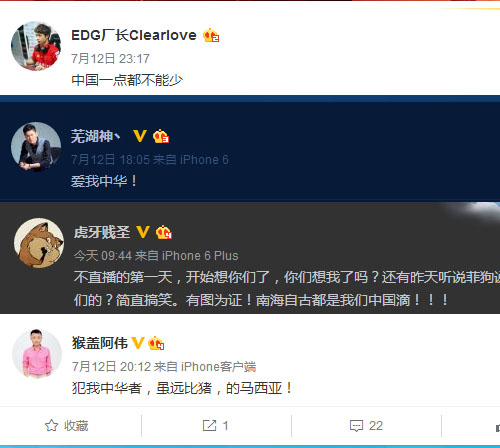Click the yellow V verified icon beside 猴盖阿伟
The width and height of the screenshot is (500, 448).
[138, 343]
